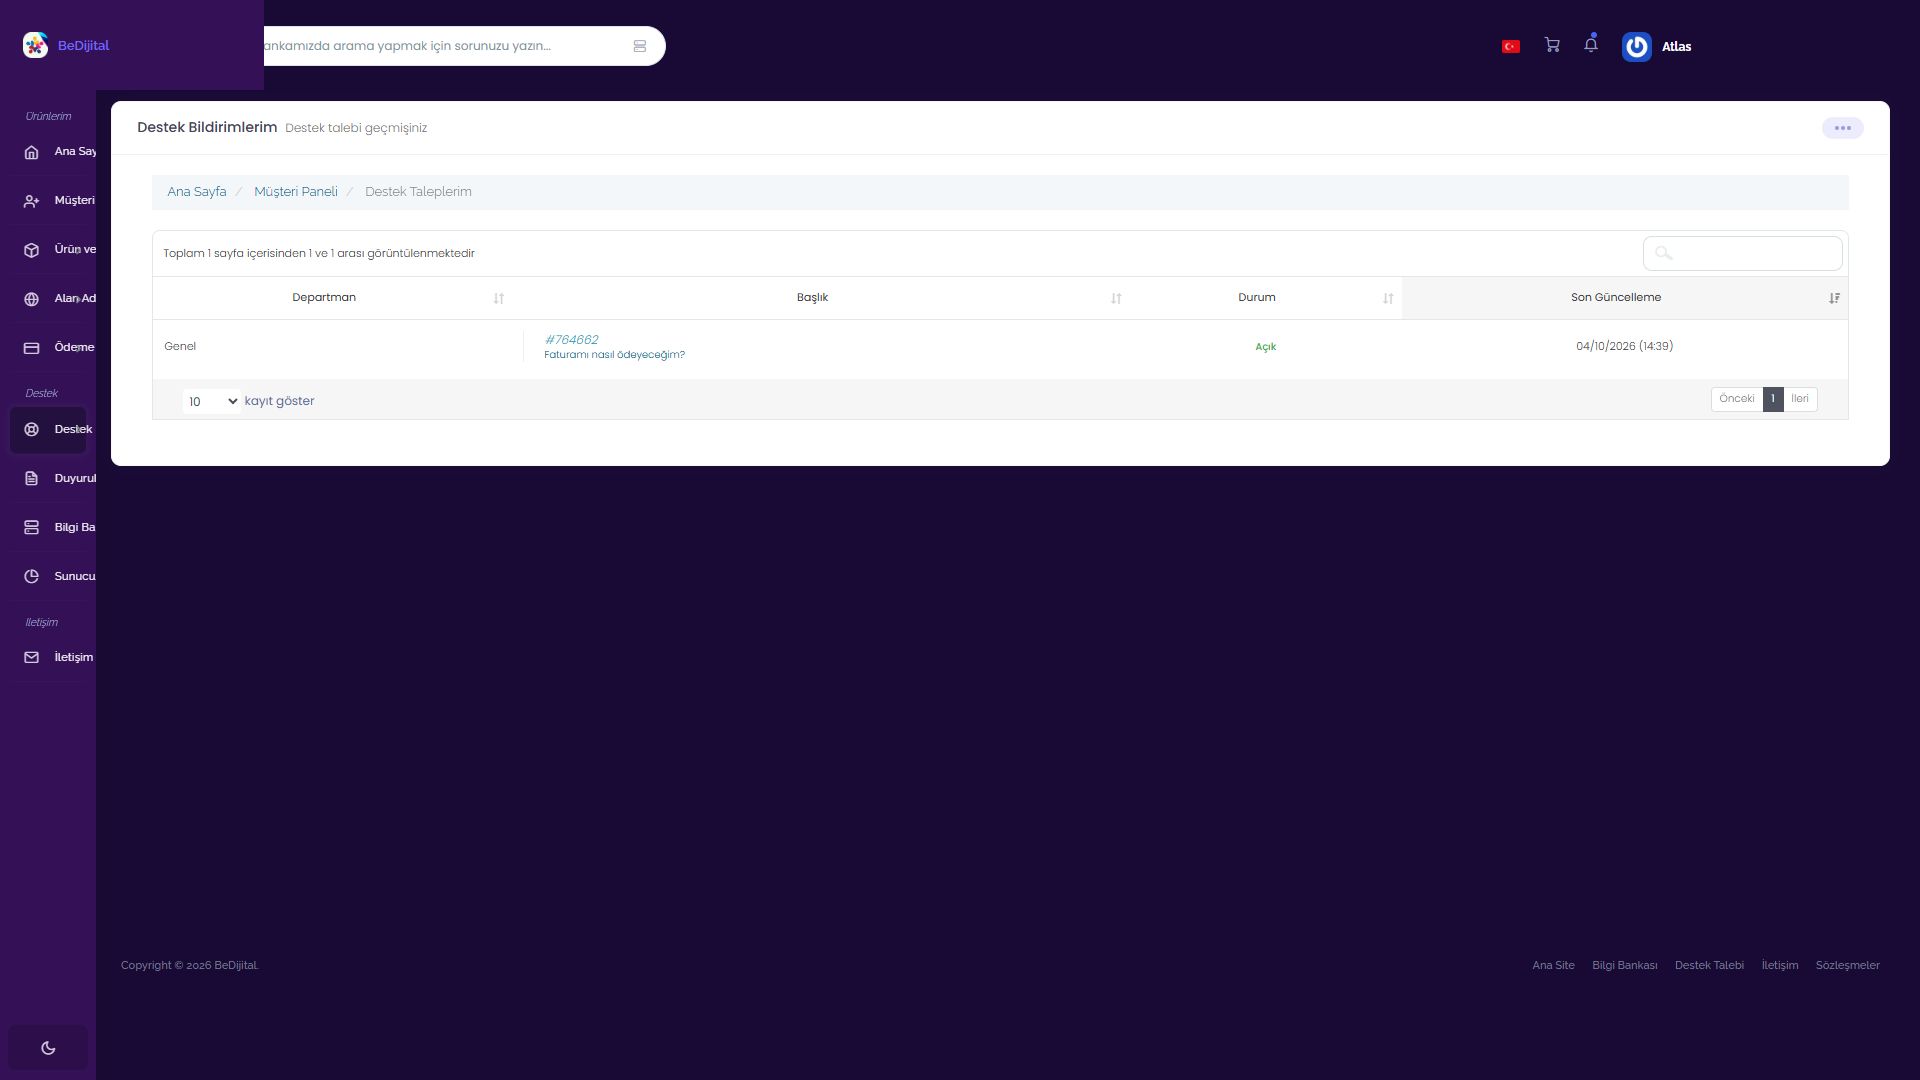Open the Müşteri user icon in sidebar
This screenshot has width=1920, height=1080.
(31, 201)
